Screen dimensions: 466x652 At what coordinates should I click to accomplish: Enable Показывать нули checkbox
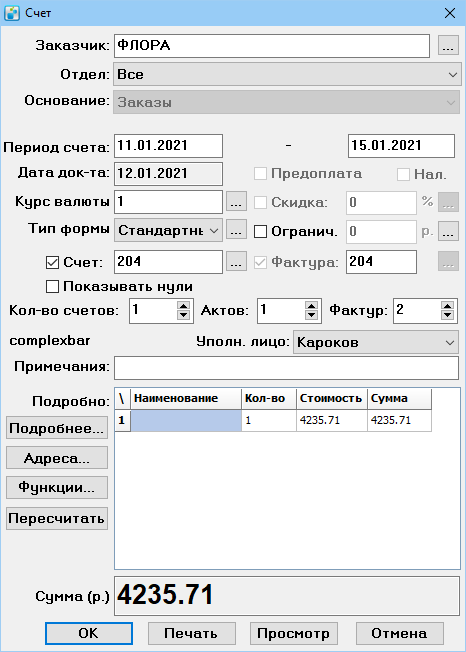tap(52, 286)
